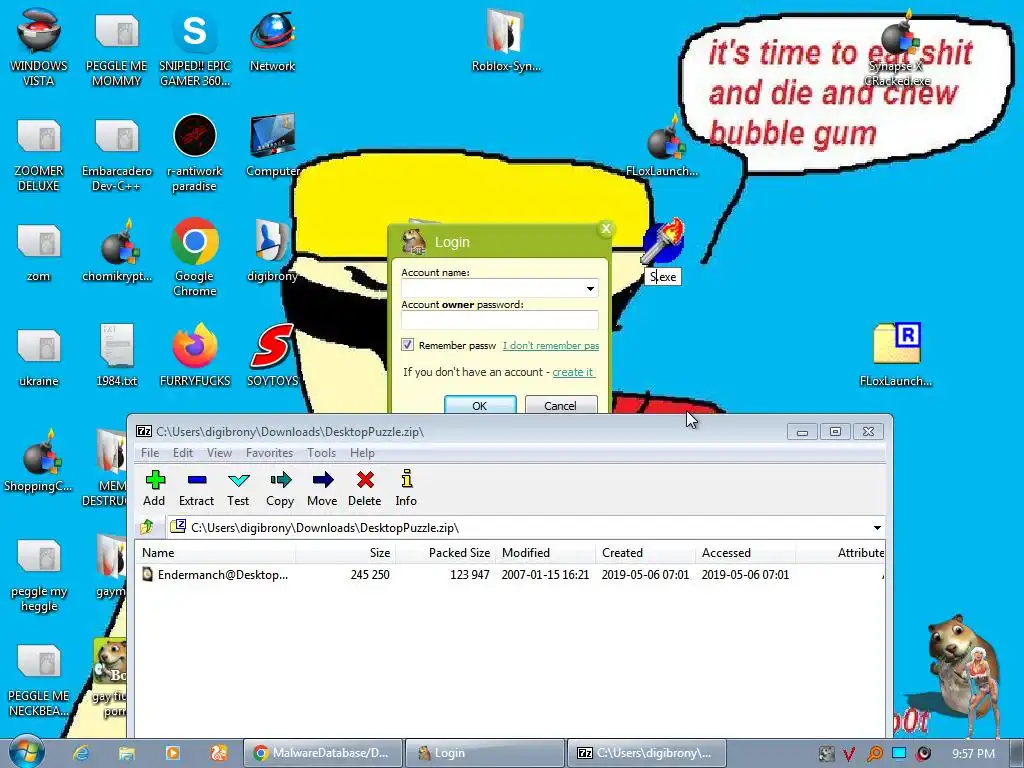Open the Favorites menu in 7-Zip
Image resolution: width=1024 pixels, height=768 pixels.
(269, 453)
